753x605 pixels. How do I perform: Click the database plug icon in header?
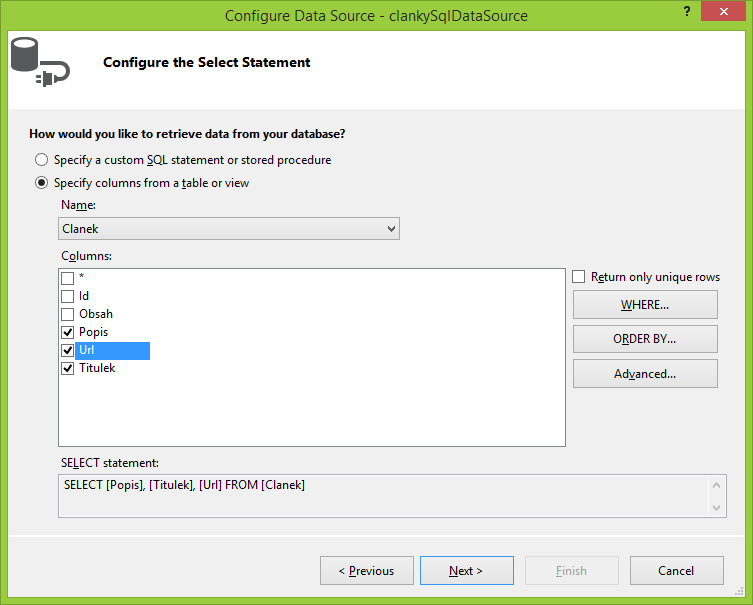40,62
